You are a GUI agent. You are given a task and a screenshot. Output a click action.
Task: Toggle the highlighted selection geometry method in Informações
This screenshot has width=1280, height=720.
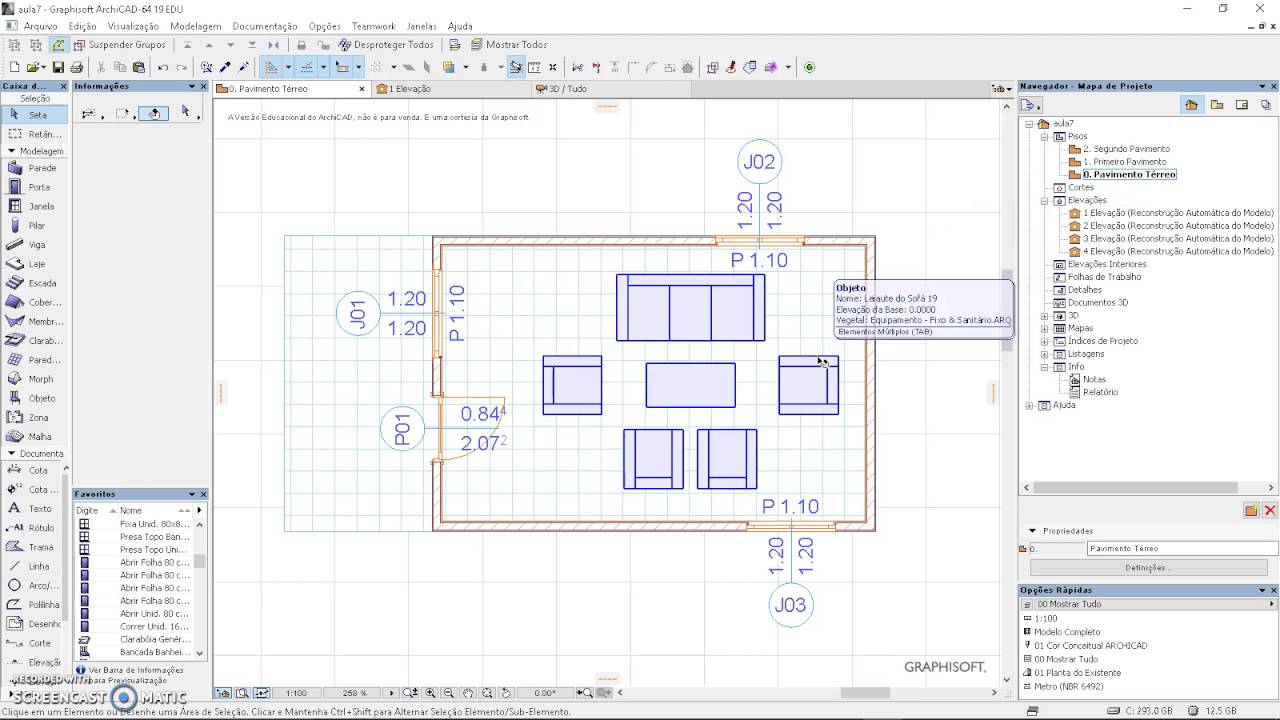tap(154, 114)
